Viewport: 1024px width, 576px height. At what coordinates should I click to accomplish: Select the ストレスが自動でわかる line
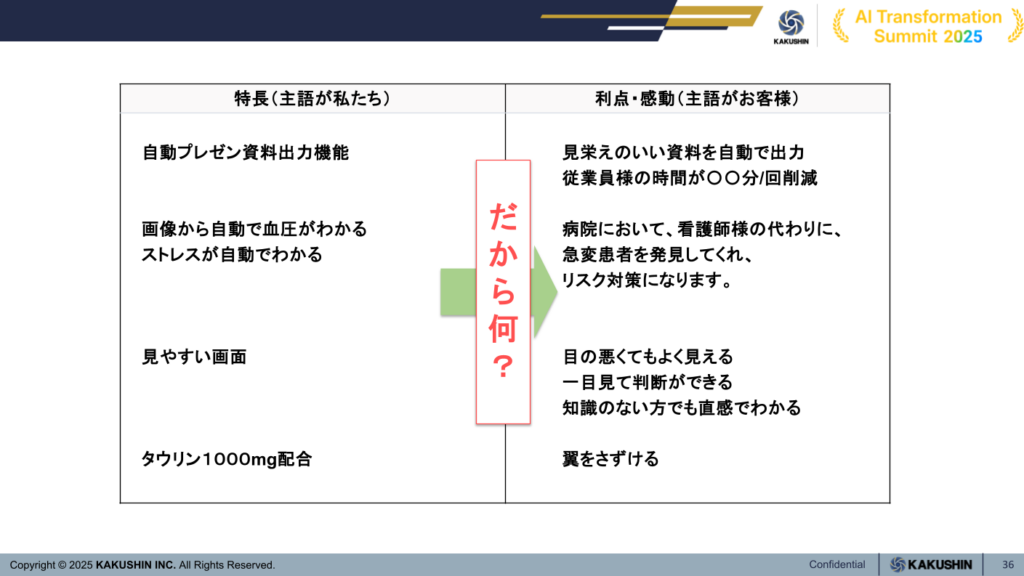point(233,254)
